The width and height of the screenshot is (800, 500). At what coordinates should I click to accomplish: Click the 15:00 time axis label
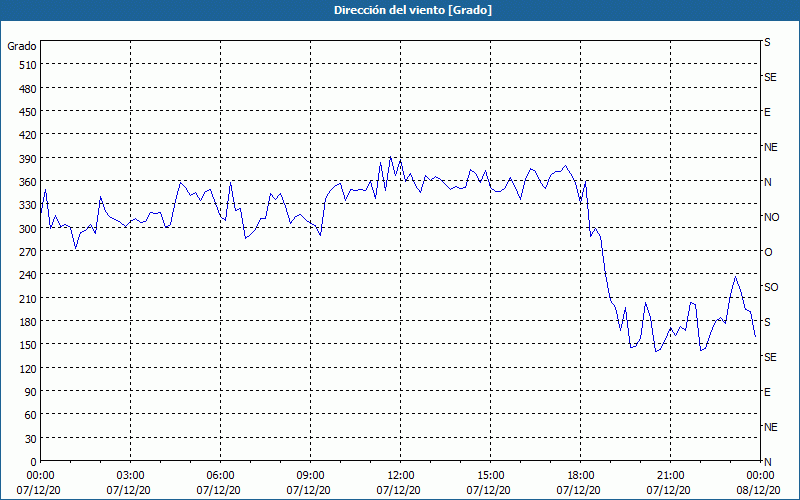pyautogui.click(x=490, y=476)
